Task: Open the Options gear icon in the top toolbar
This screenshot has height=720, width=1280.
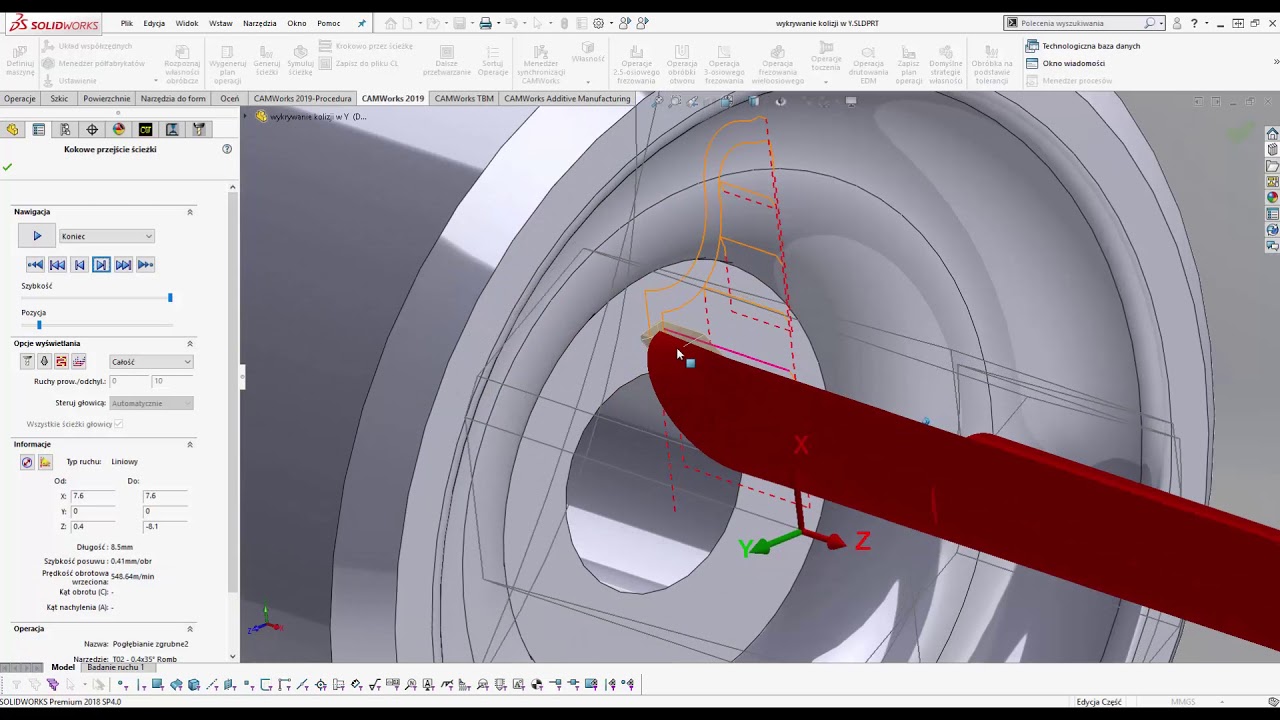Action: coord(598,23)
